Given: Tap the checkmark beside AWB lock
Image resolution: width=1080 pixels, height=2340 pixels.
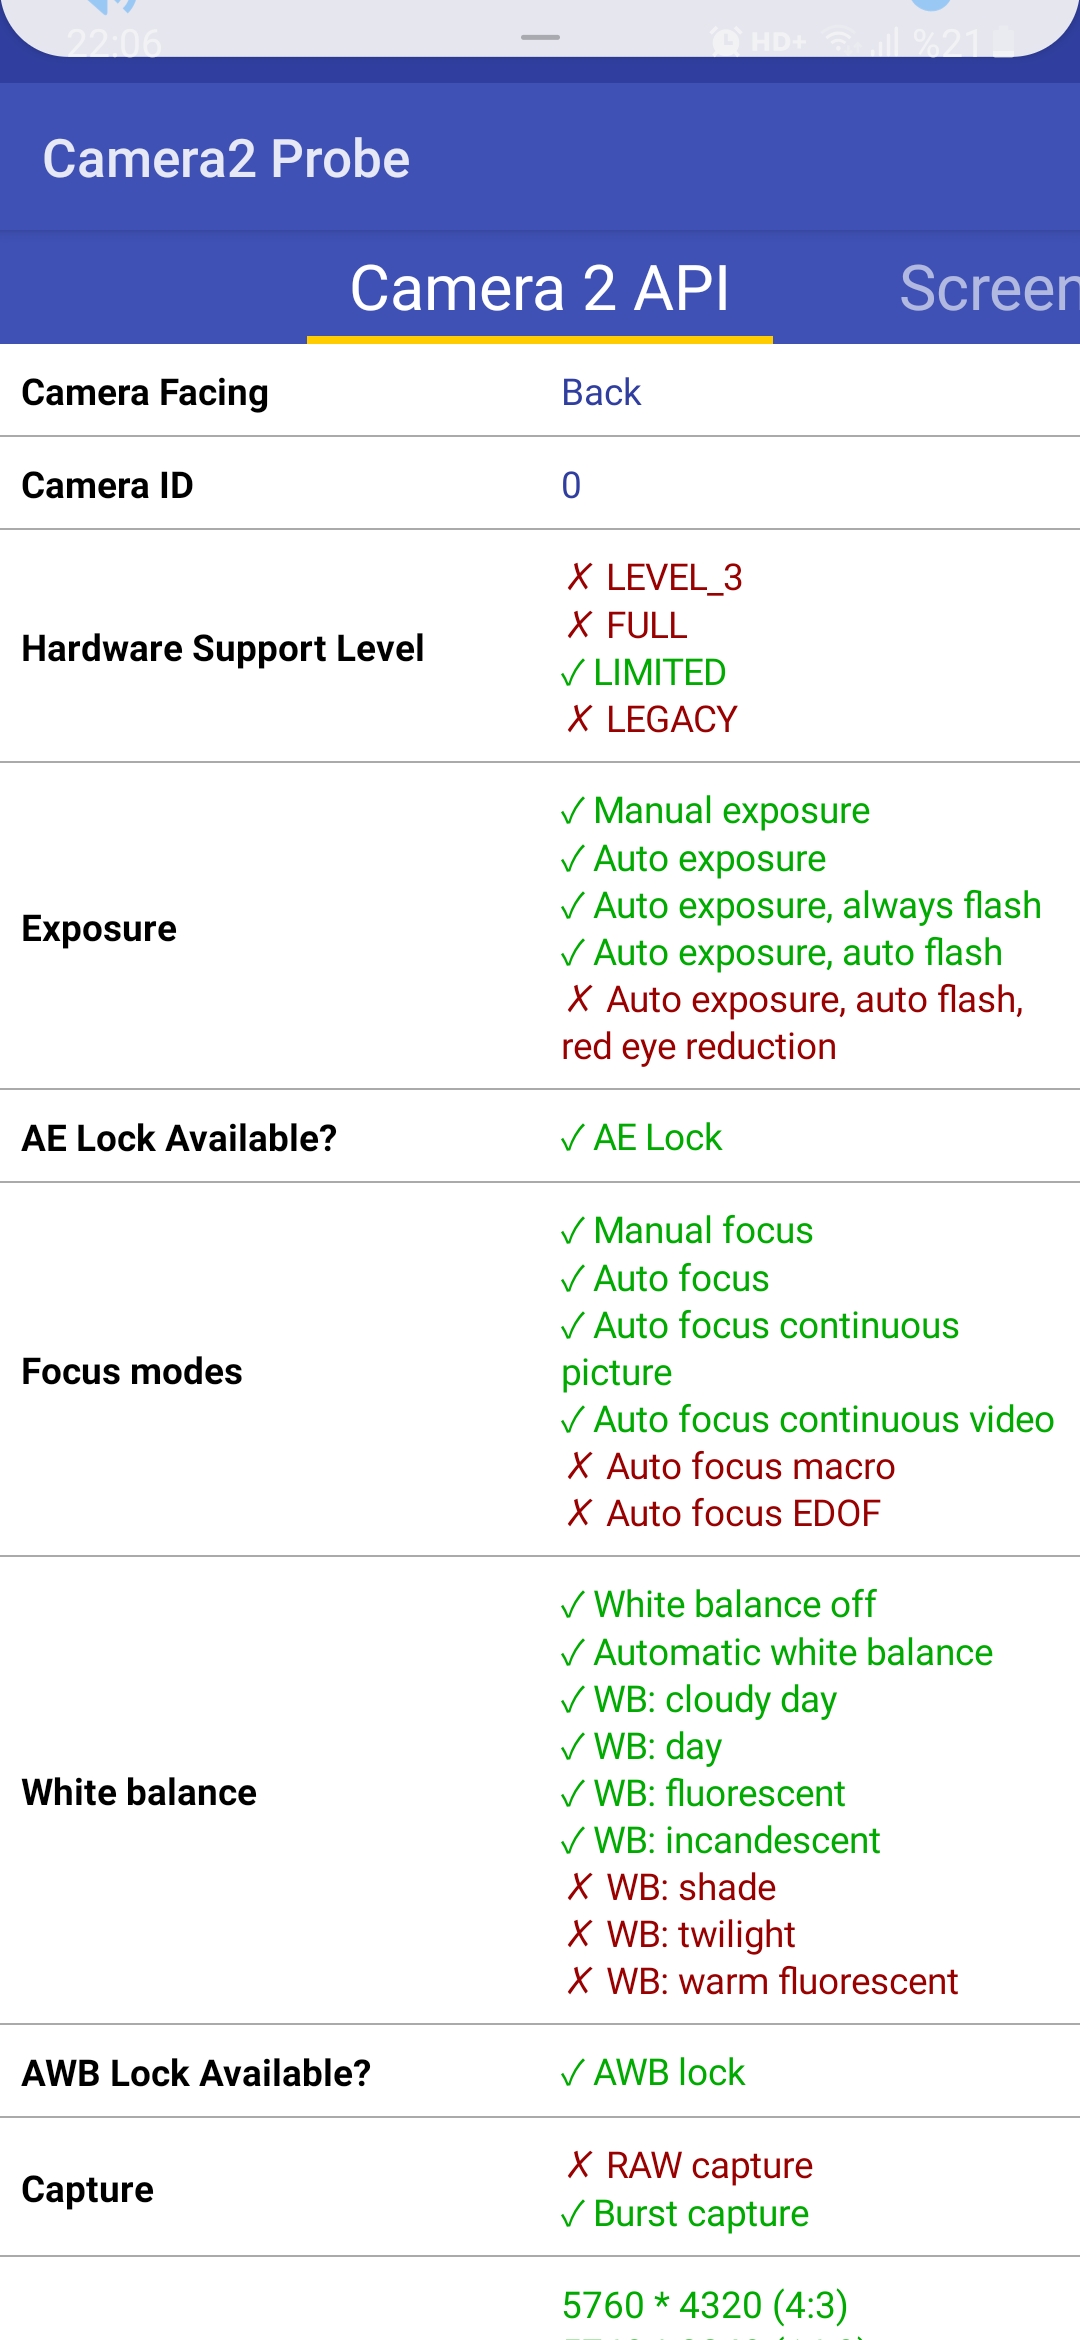Looking at the screenshot, I should point(573,2073).
